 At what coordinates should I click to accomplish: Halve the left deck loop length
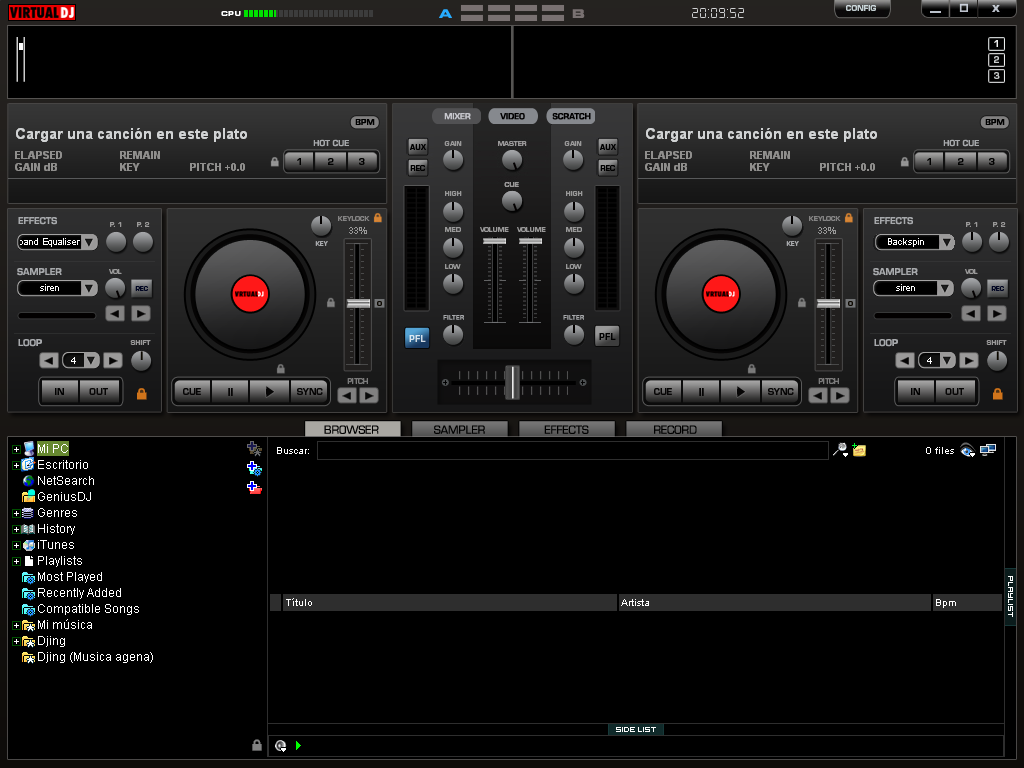49,360
